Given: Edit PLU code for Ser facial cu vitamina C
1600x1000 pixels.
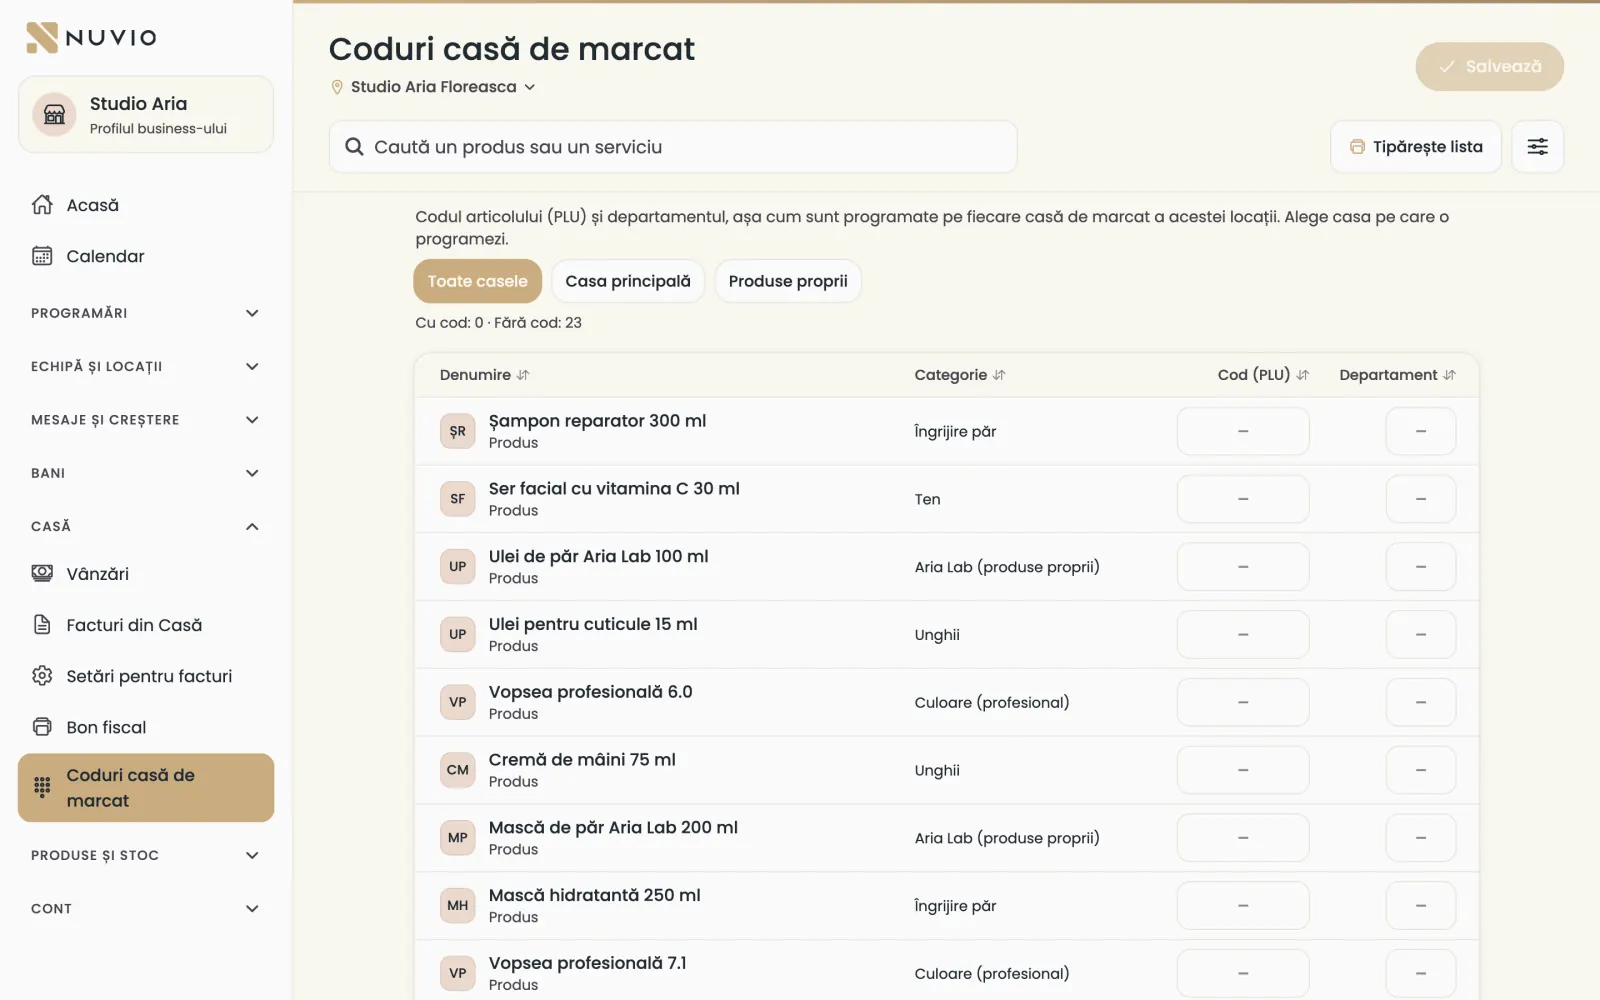Looking at the screenshot, I should click(1243, 499).
